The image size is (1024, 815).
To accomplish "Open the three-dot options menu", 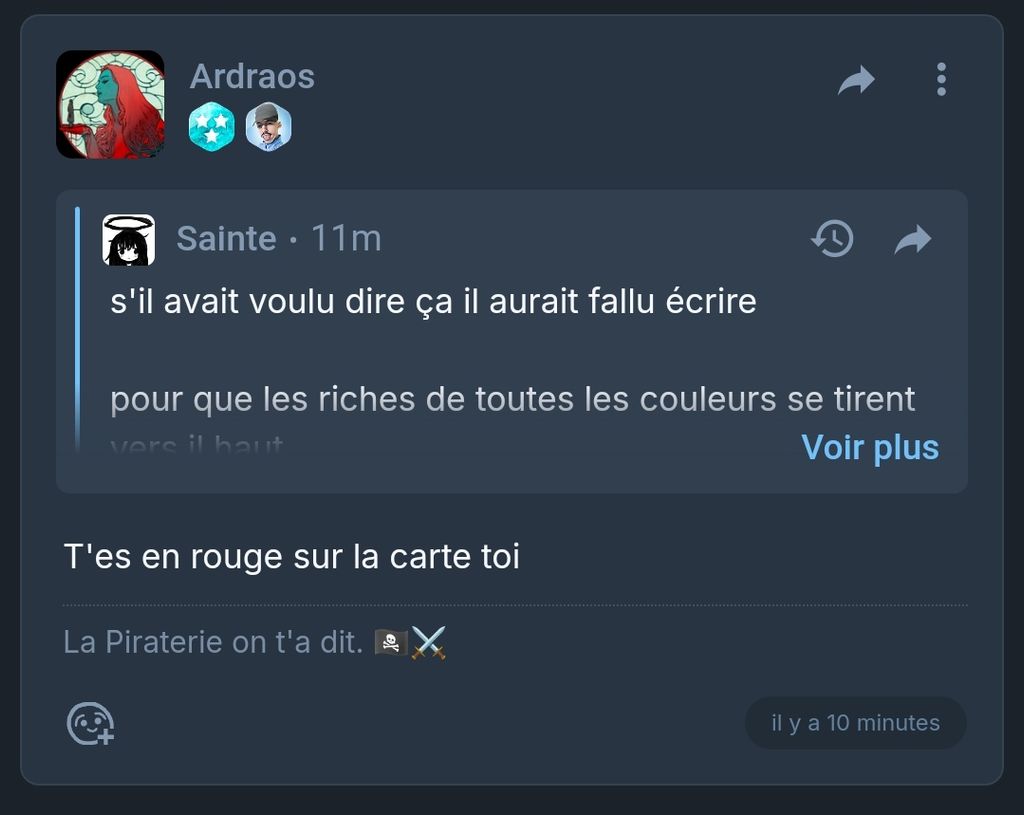I will pyautogui.click(x=941, y=80).
